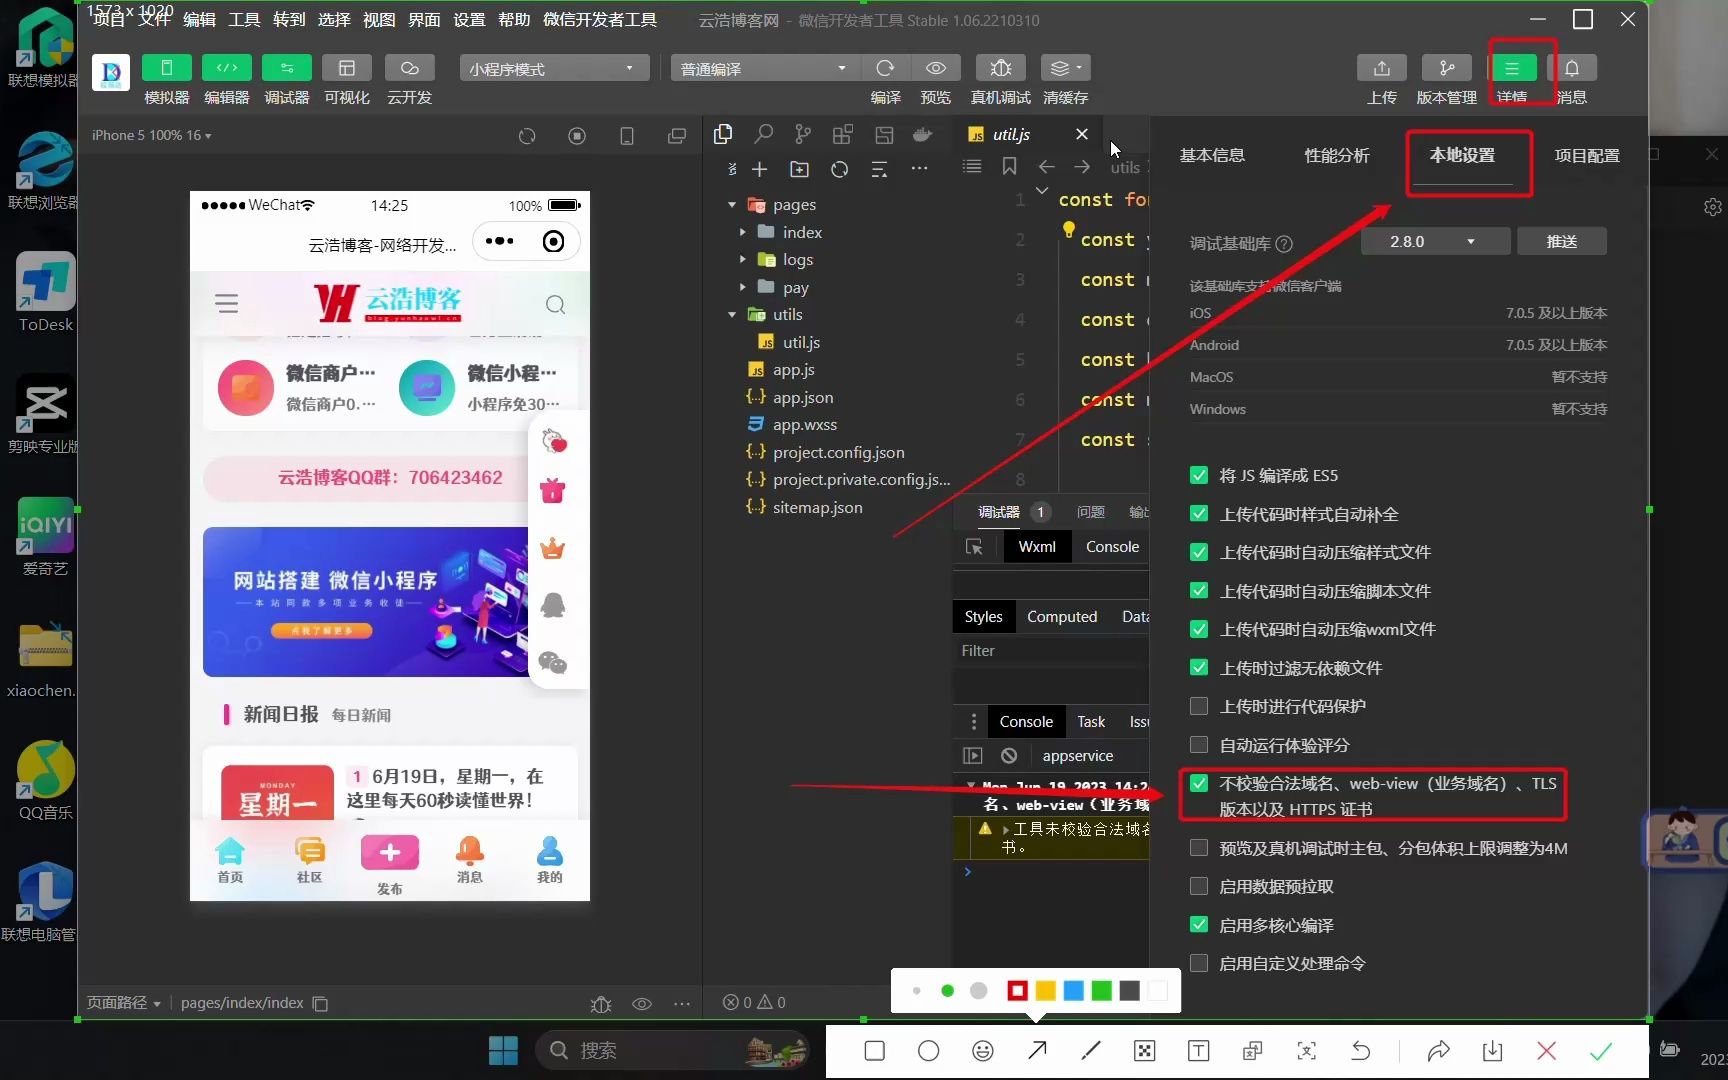Viewport: 1728px width, 1080px height.
Task: Open the 普通编译 compile mode dropdown
Action: point(764,68)
